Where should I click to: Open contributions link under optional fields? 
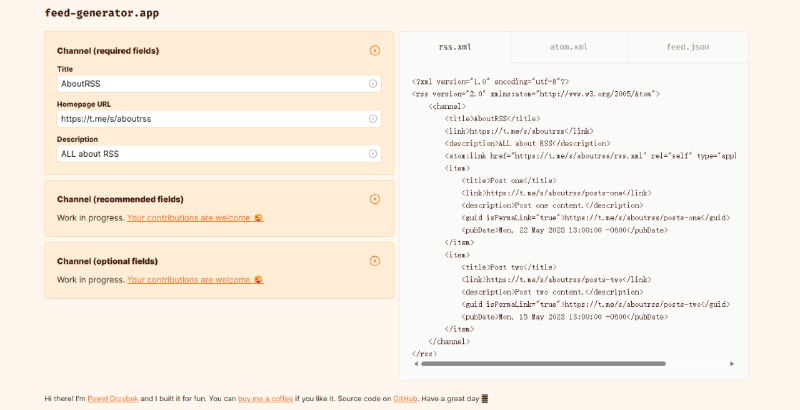click(x=188, y=279)
